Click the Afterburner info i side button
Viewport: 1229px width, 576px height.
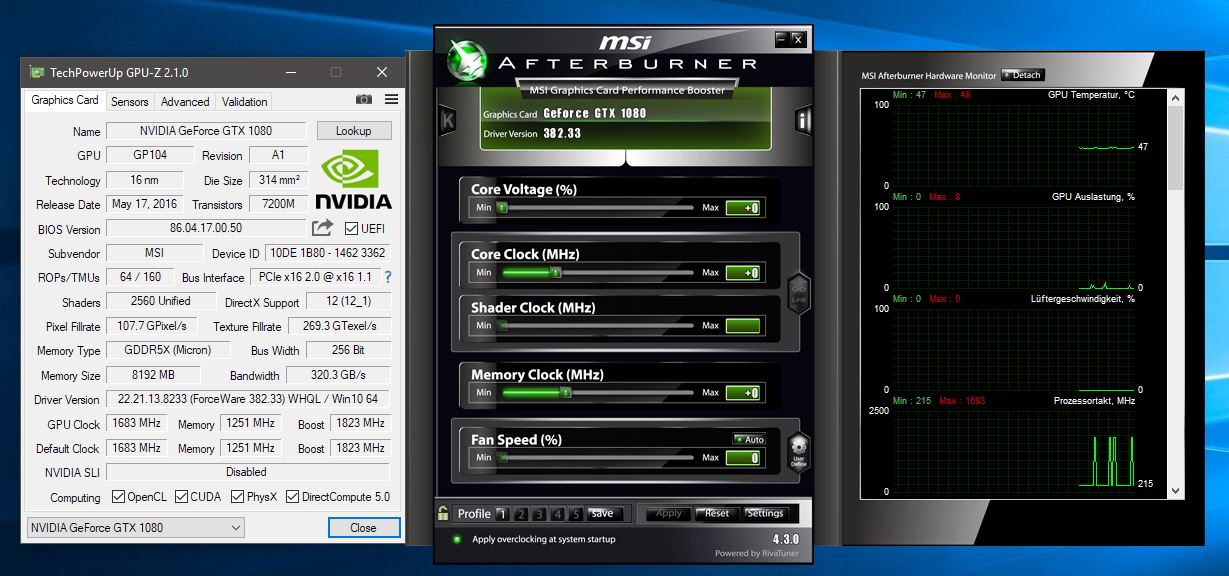click(x=802, y=120)
